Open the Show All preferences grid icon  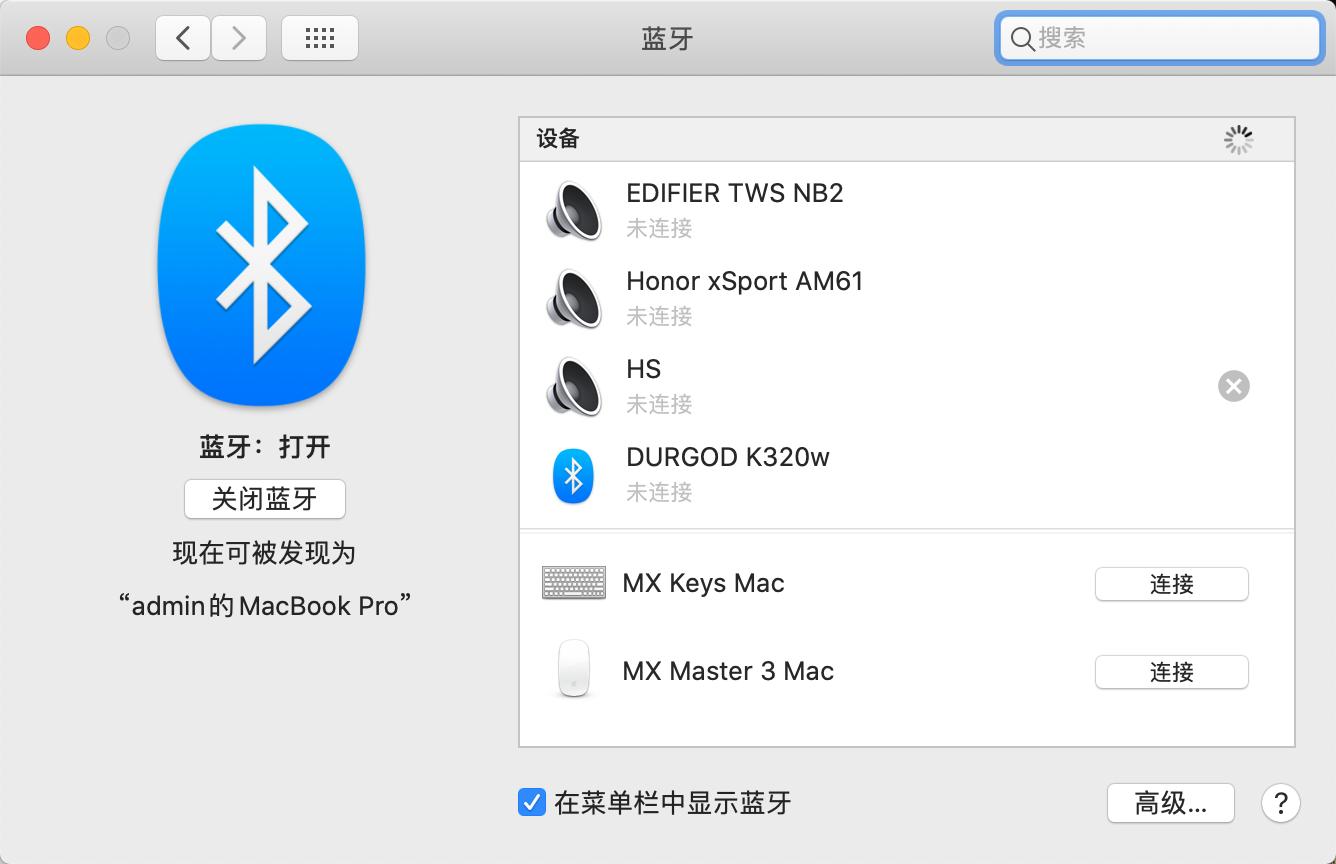point(320,37)
